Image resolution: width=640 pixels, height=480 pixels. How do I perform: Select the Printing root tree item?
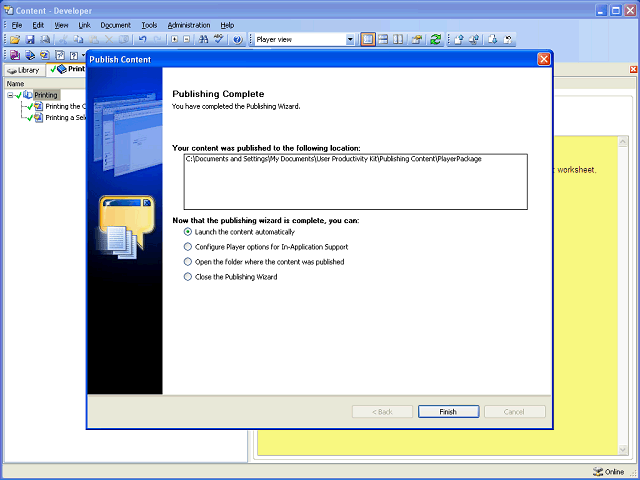(46, 95)
